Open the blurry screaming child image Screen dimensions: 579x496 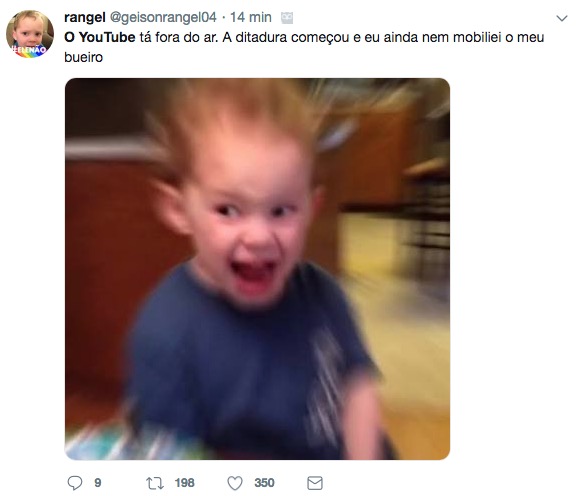click(x=257, y=269)
